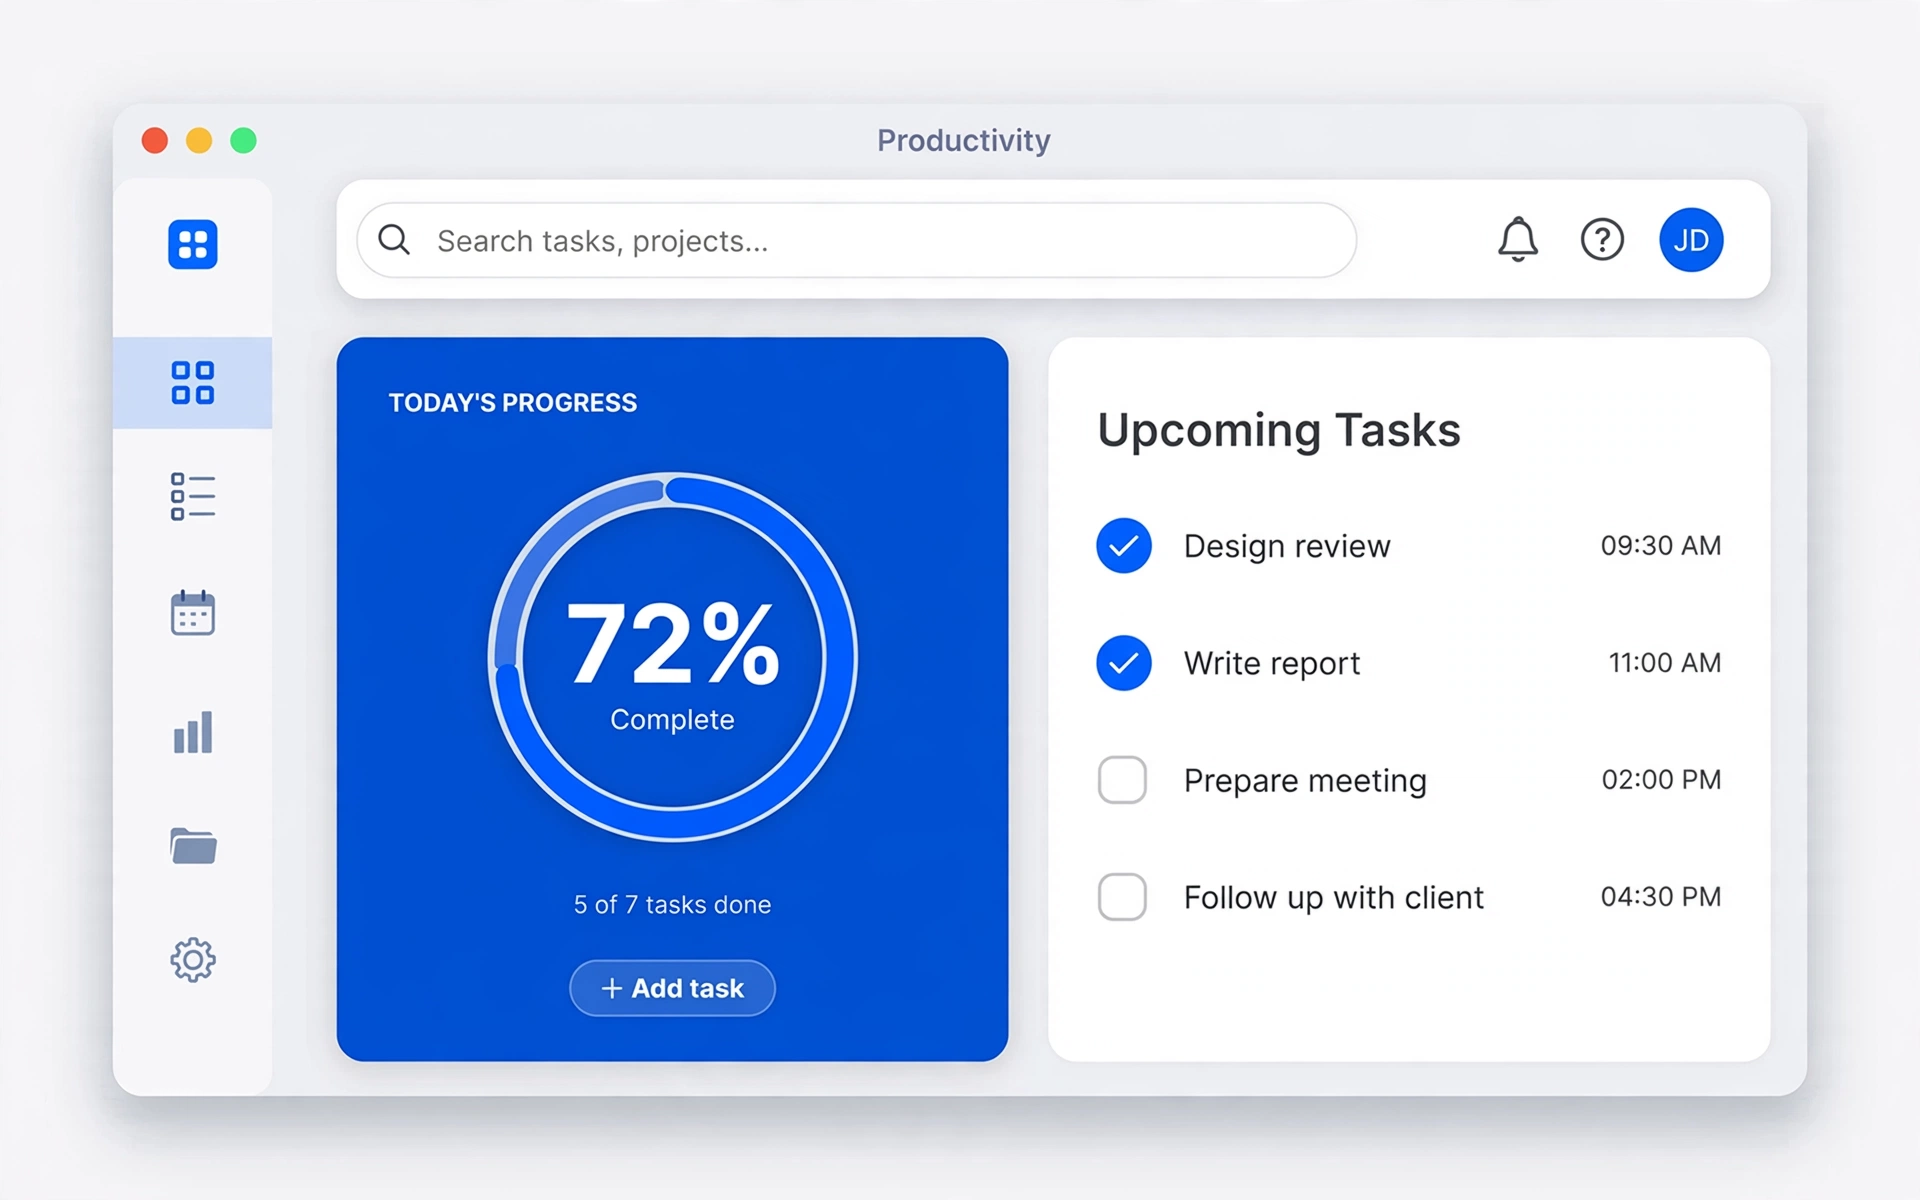Click the 72% circular progress ring

(x=672, y=657)
